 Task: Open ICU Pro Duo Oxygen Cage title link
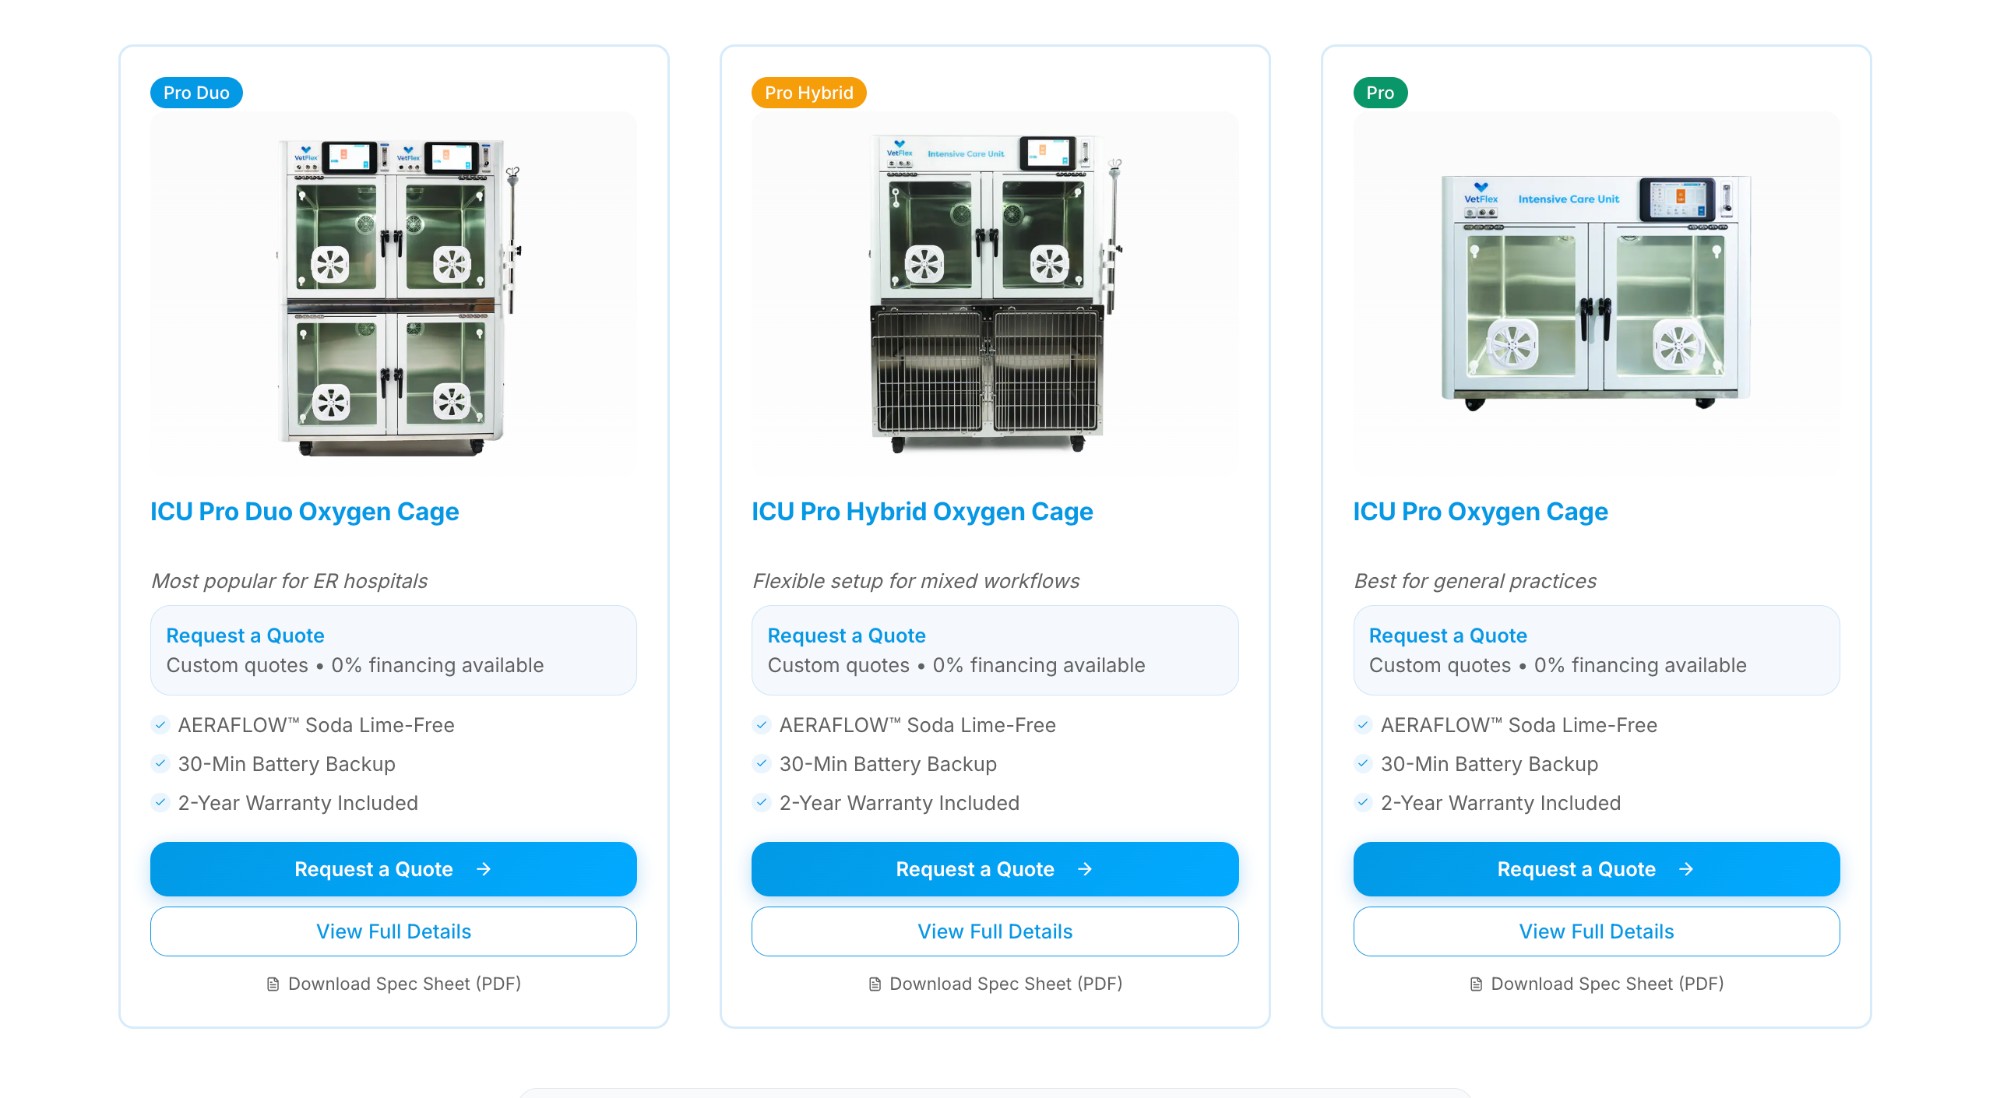coord(305,512)
